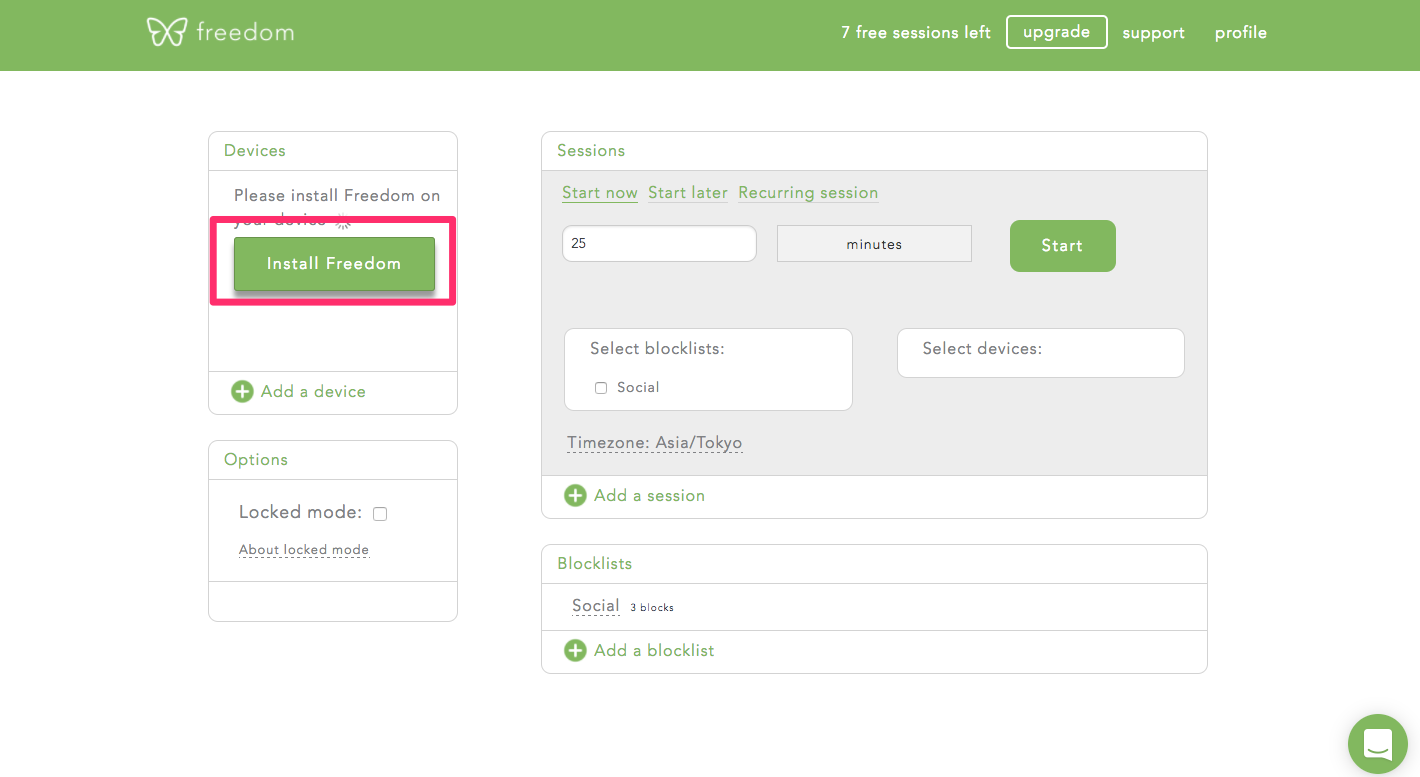Screen dimensions: 1420x777
Task: Click the Options panel heading
Action: point(256,459)
